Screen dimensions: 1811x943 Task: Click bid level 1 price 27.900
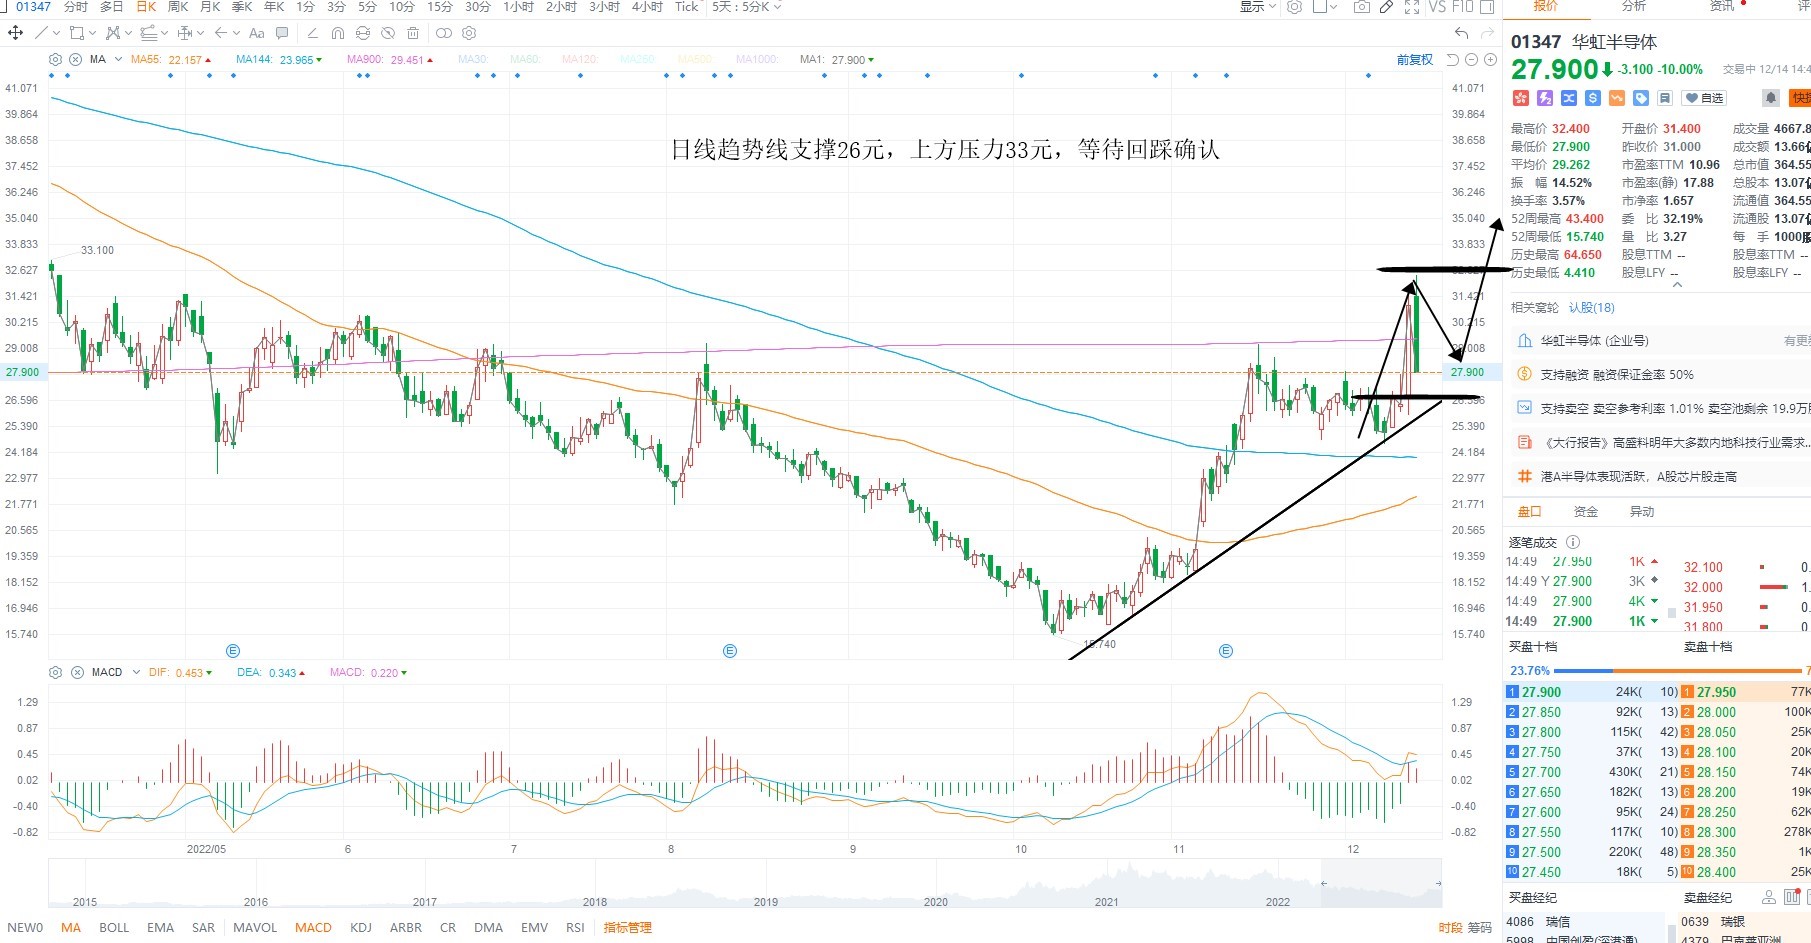tap(1541, 692)
